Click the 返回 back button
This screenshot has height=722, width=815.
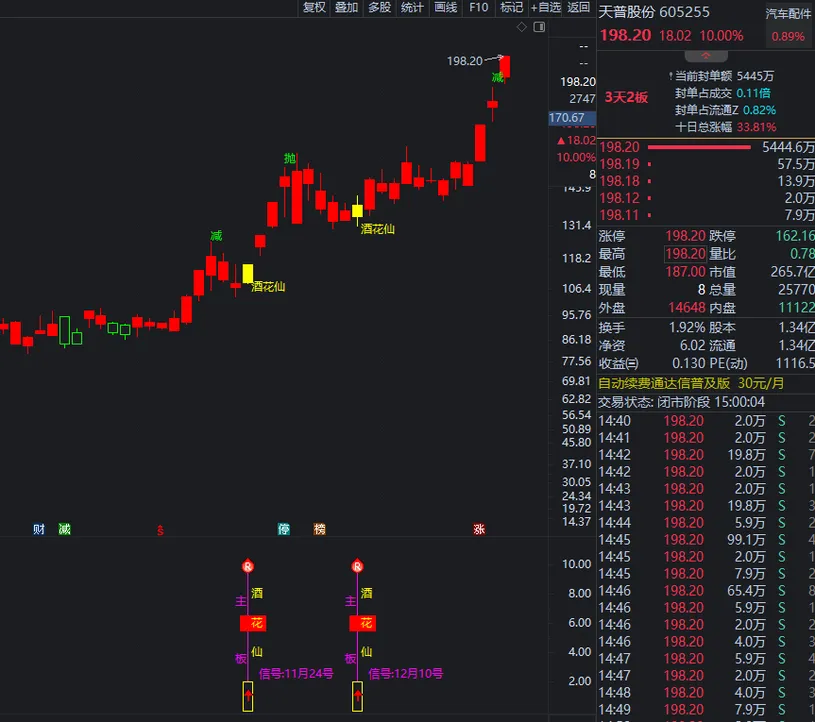click(579, 8)
